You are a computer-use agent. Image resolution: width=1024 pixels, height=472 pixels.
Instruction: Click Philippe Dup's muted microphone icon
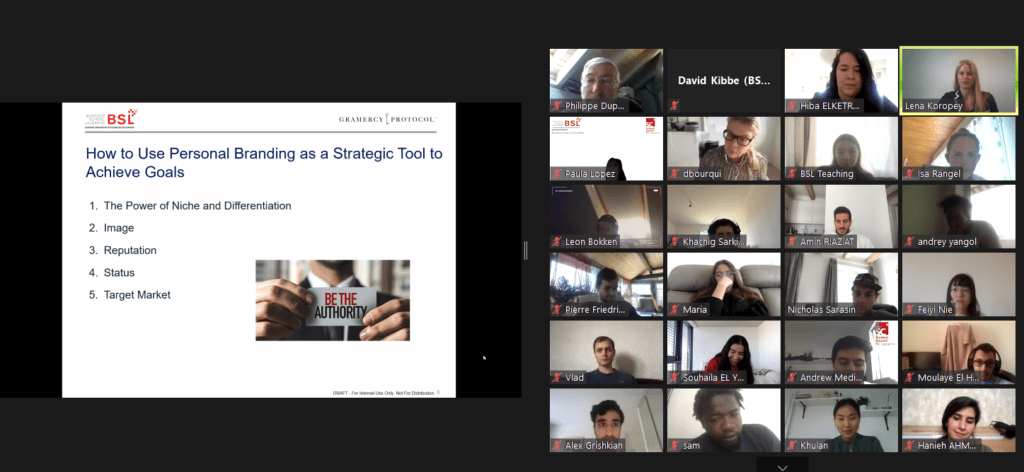pos(557,105)
